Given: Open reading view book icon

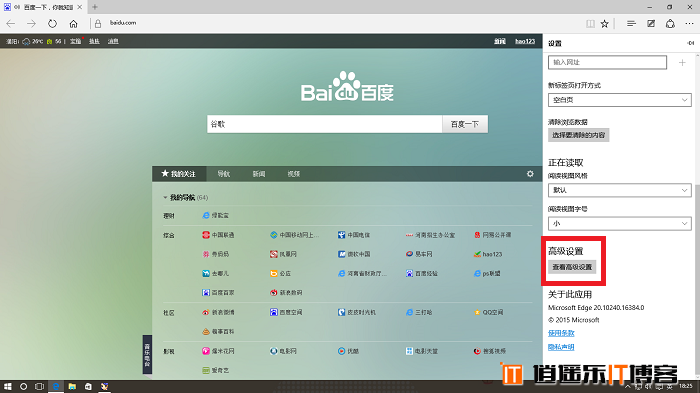Looking at the screenshot, I should (590, 24).
